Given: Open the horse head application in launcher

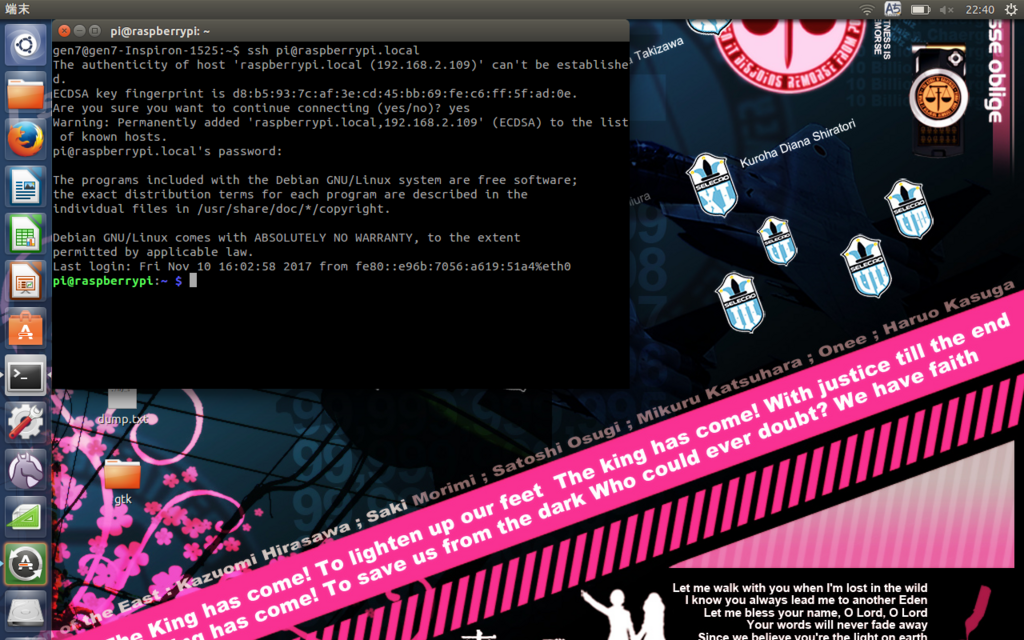Looking at the screenshot, I should (x=25, y=469).
